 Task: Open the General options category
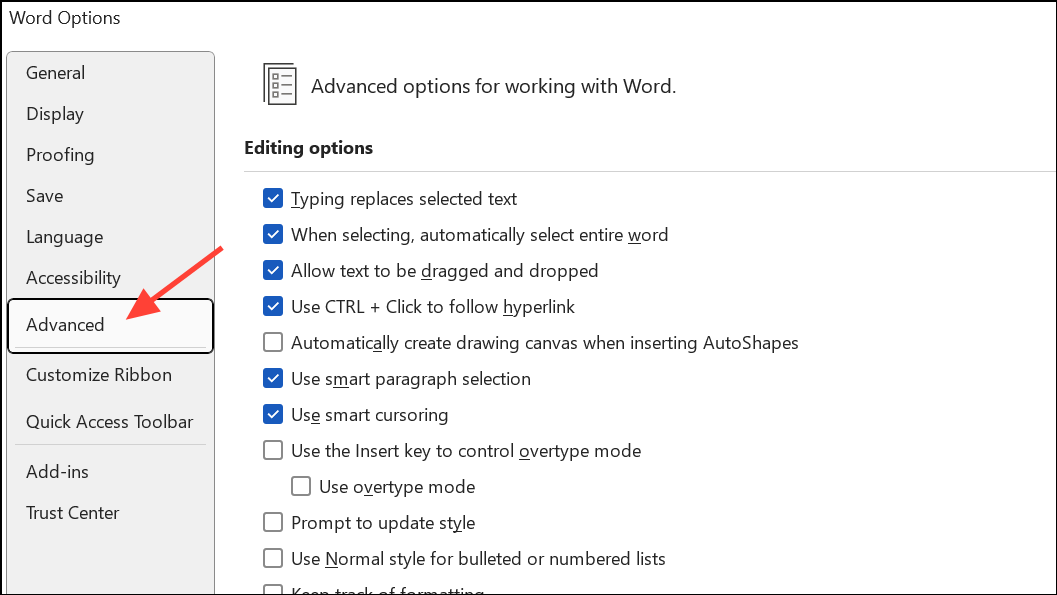[56, 73]
